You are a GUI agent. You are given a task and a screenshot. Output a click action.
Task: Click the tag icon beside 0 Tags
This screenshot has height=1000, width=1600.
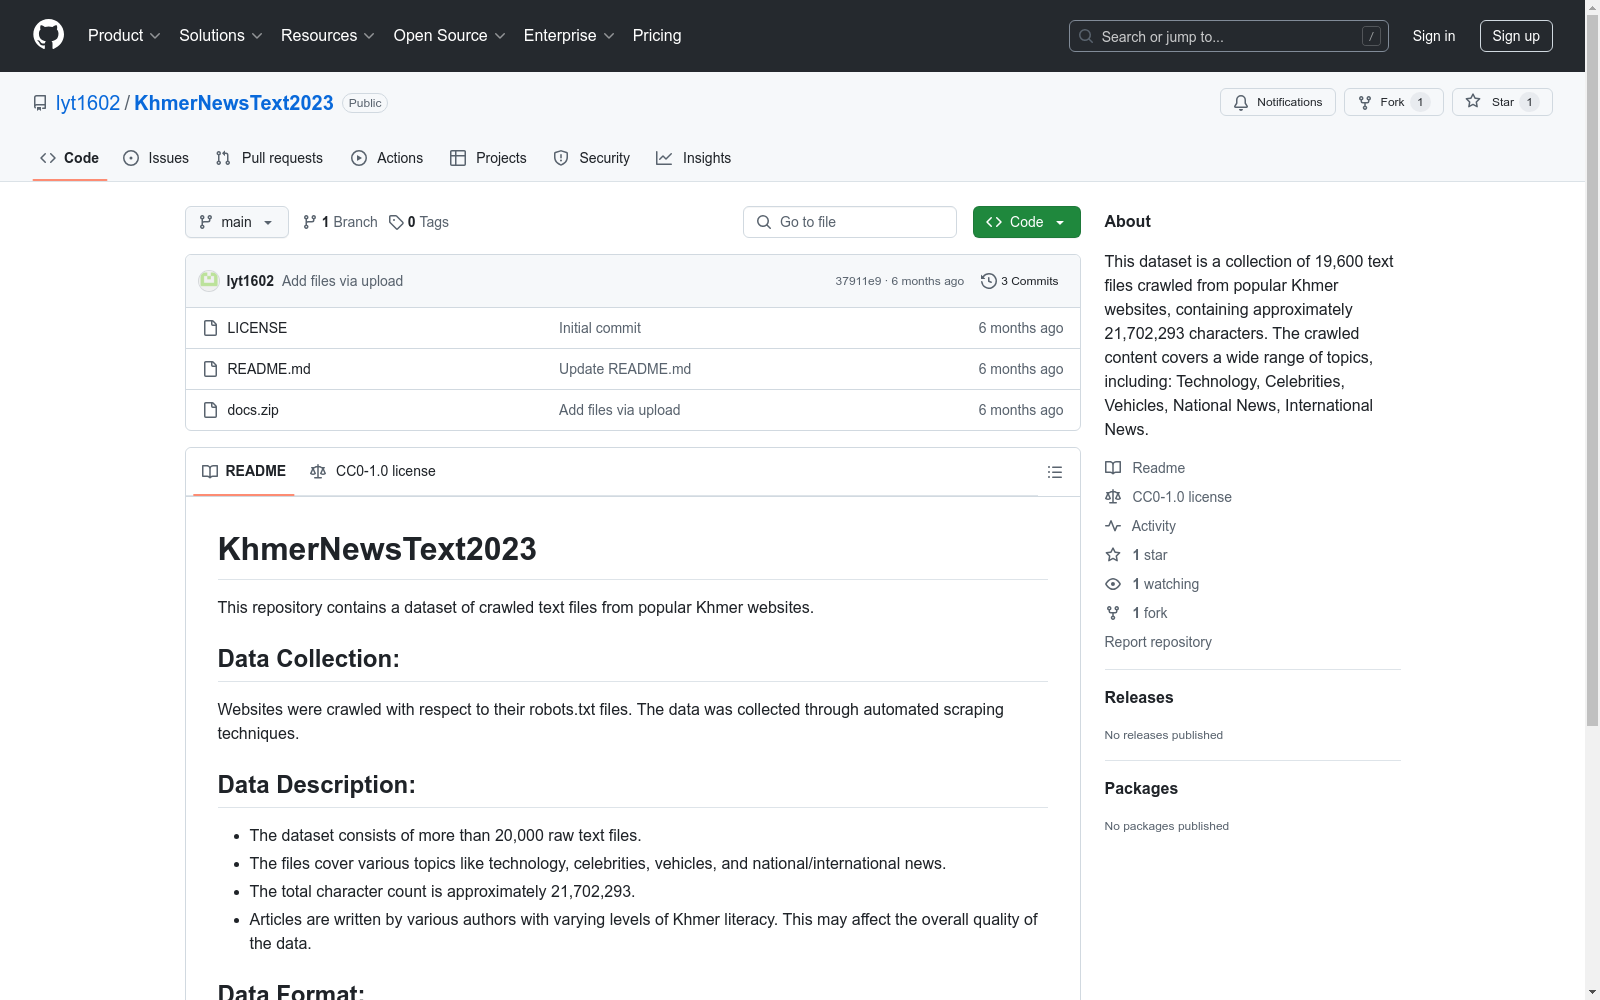pos(396,222)
